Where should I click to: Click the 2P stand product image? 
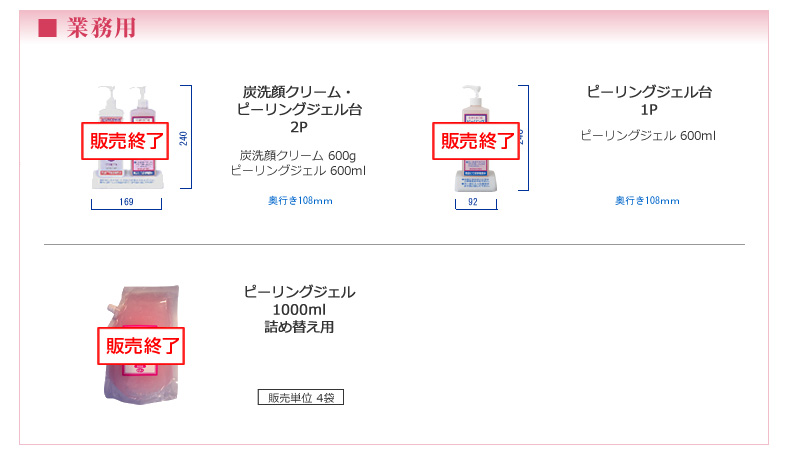pyautogui.click(x=129, y=137)
